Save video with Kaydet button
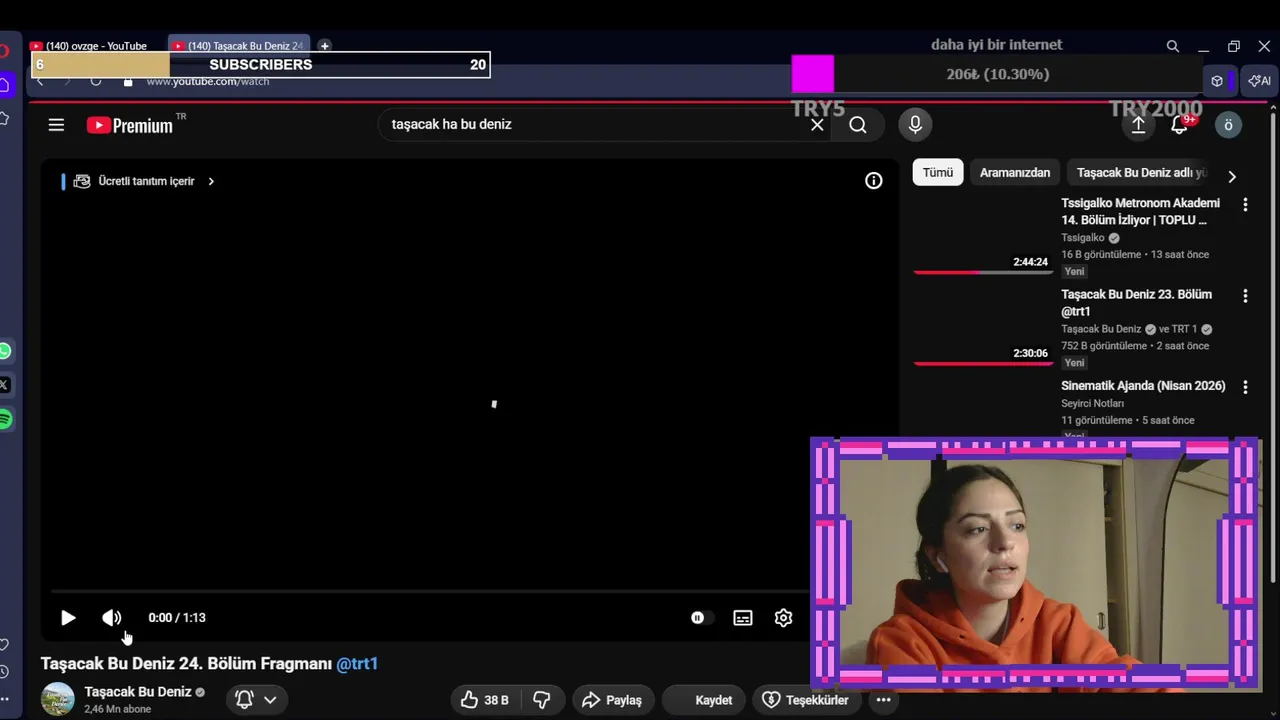 pyautogui.click(x=705, y=700)
